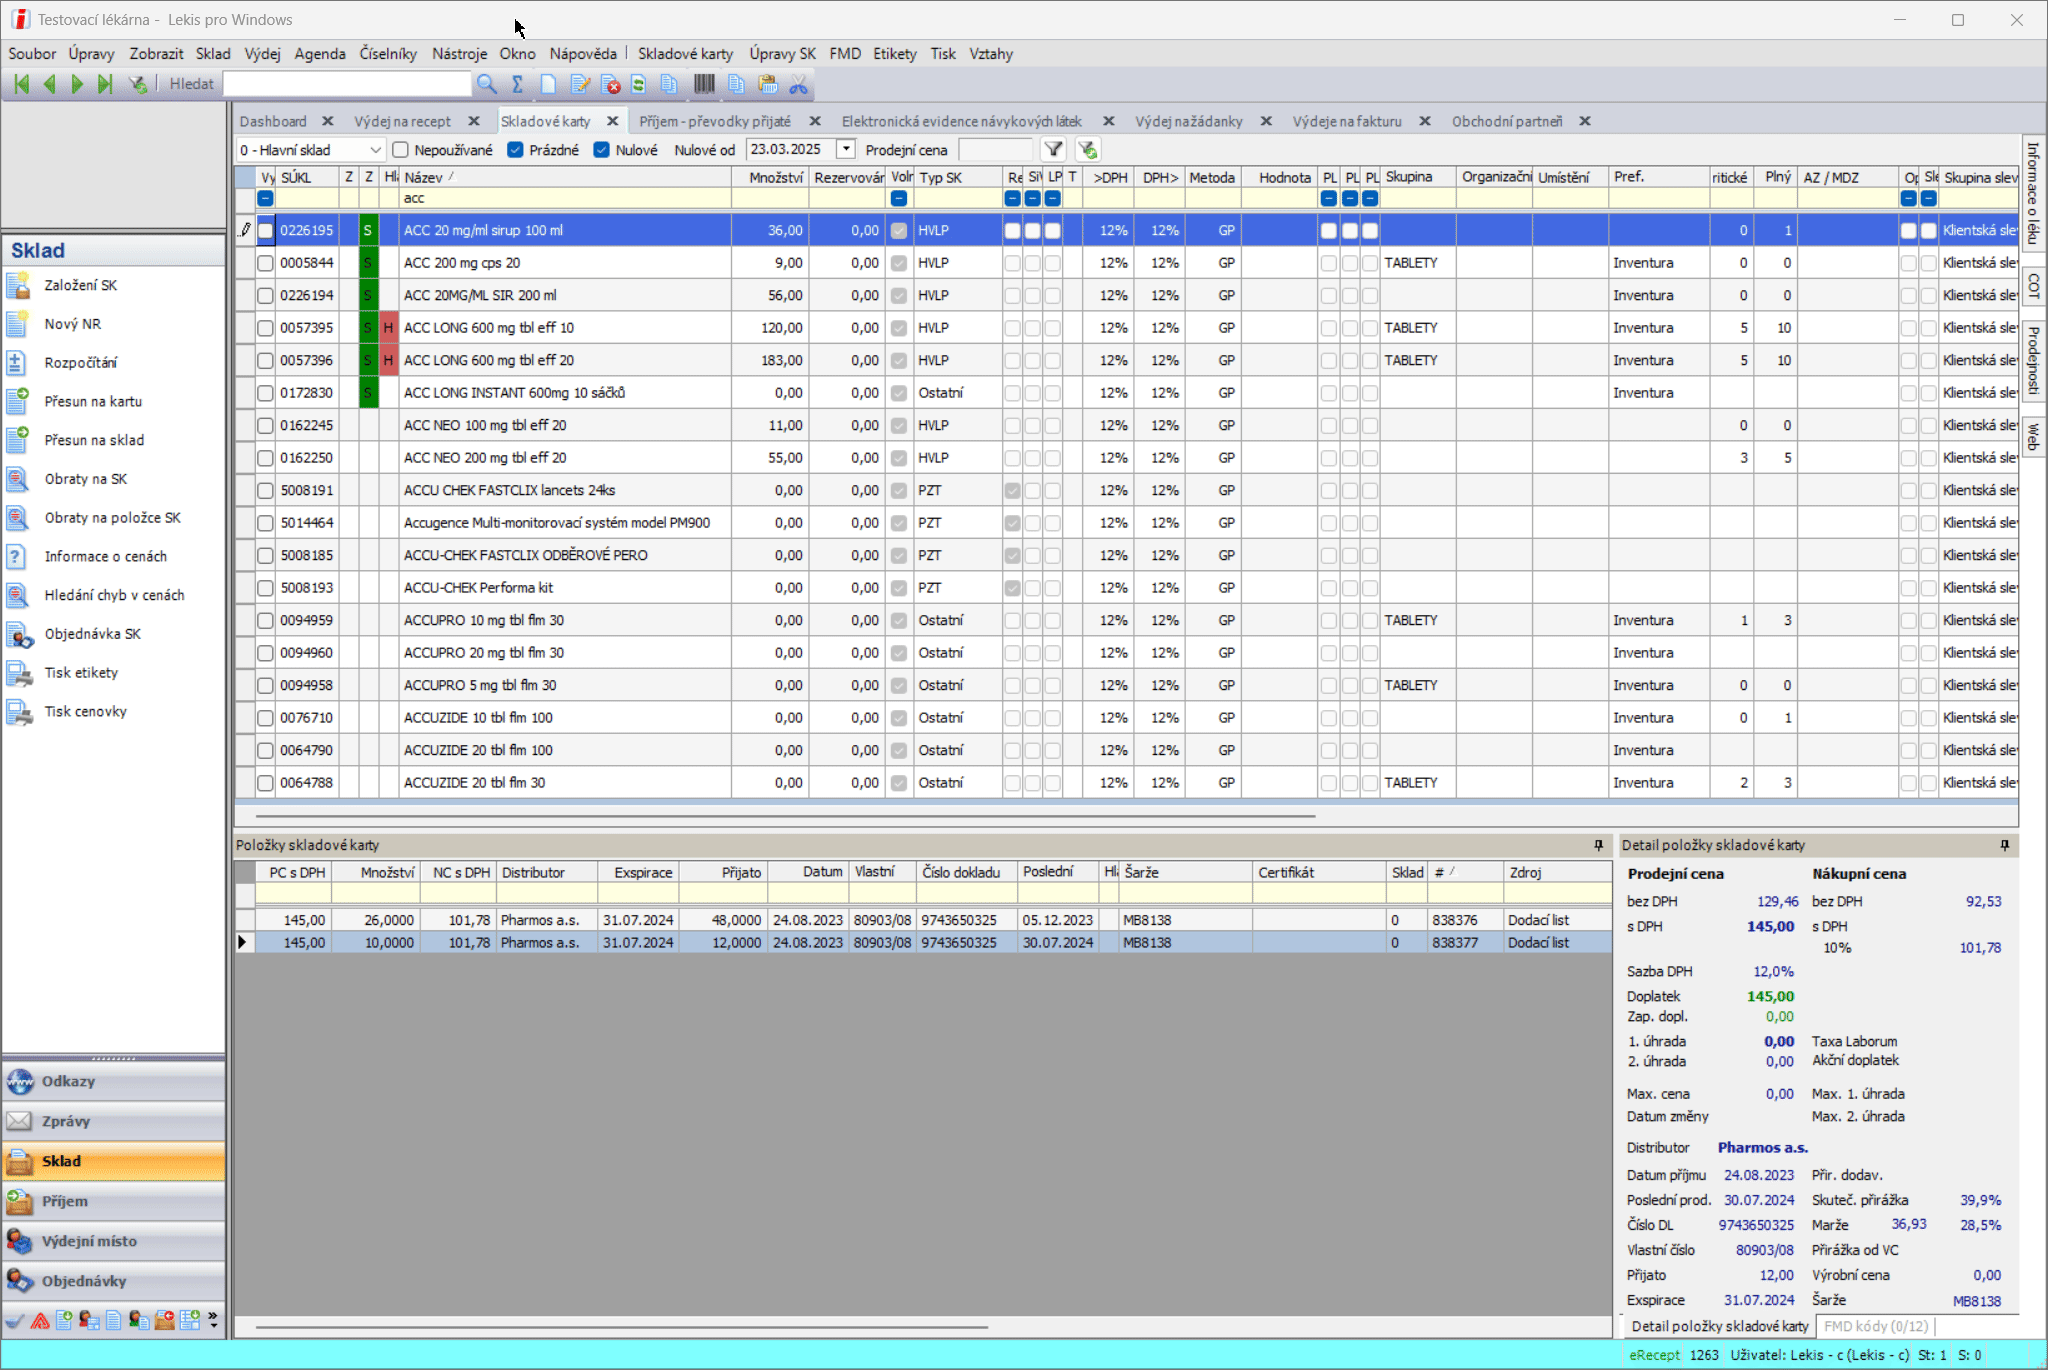Click mortar and pestle icon in bottom strip
Image resolution: width=2048 pixels, height=1370 pixels.
point(14,1320)
